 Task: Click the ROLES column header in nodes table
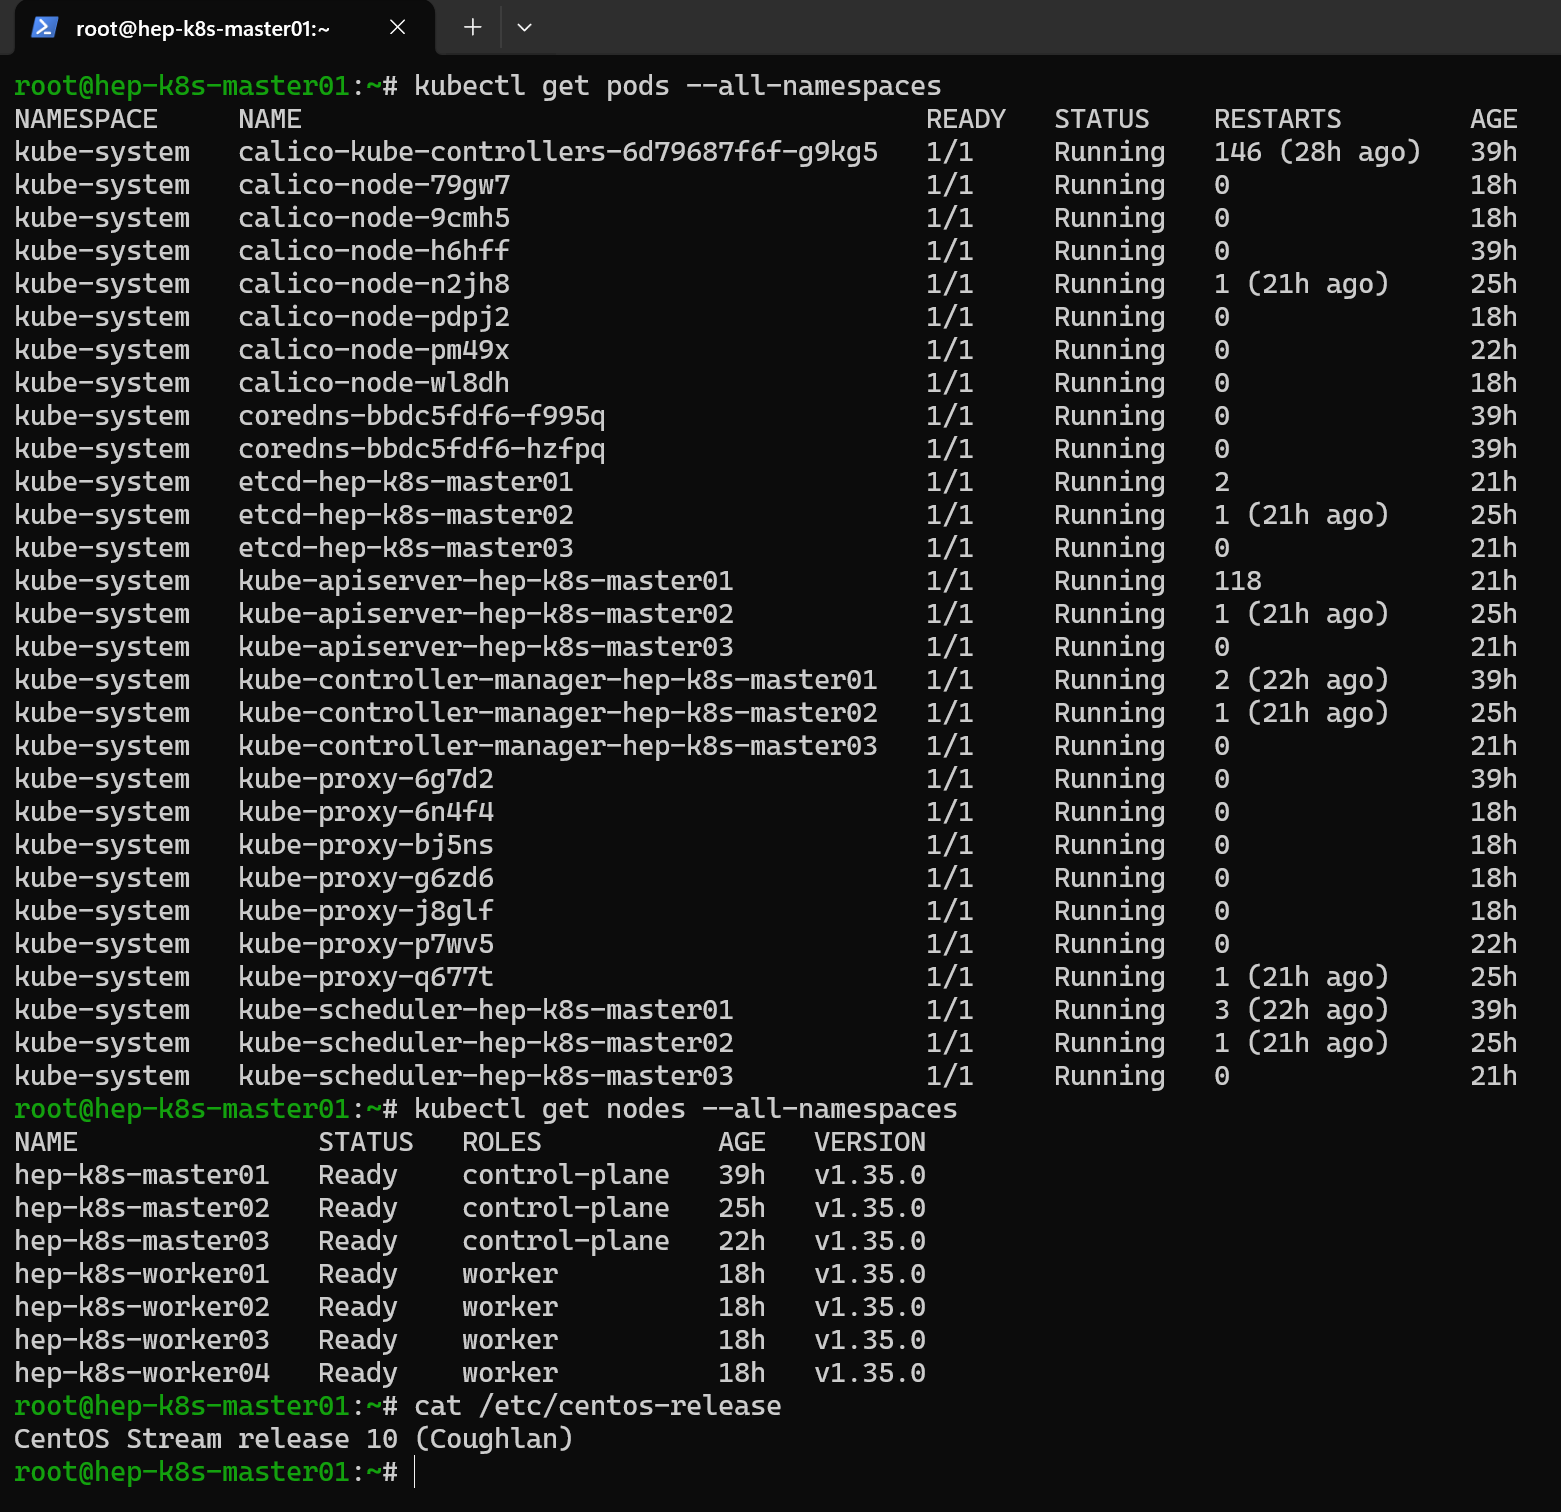point(501,1142)
